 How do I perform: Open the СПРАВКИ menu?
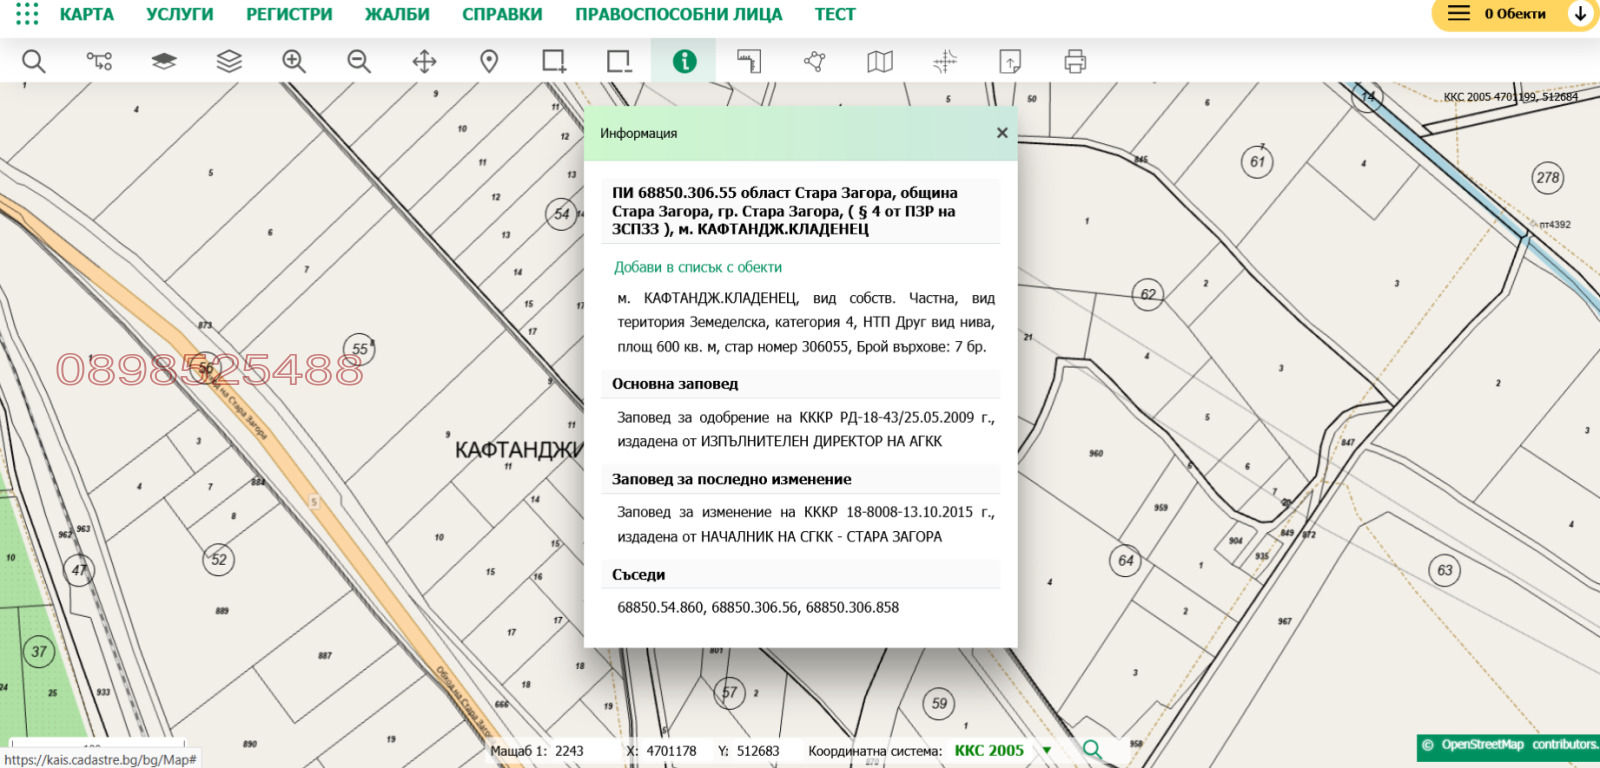(x=502, y=14)
